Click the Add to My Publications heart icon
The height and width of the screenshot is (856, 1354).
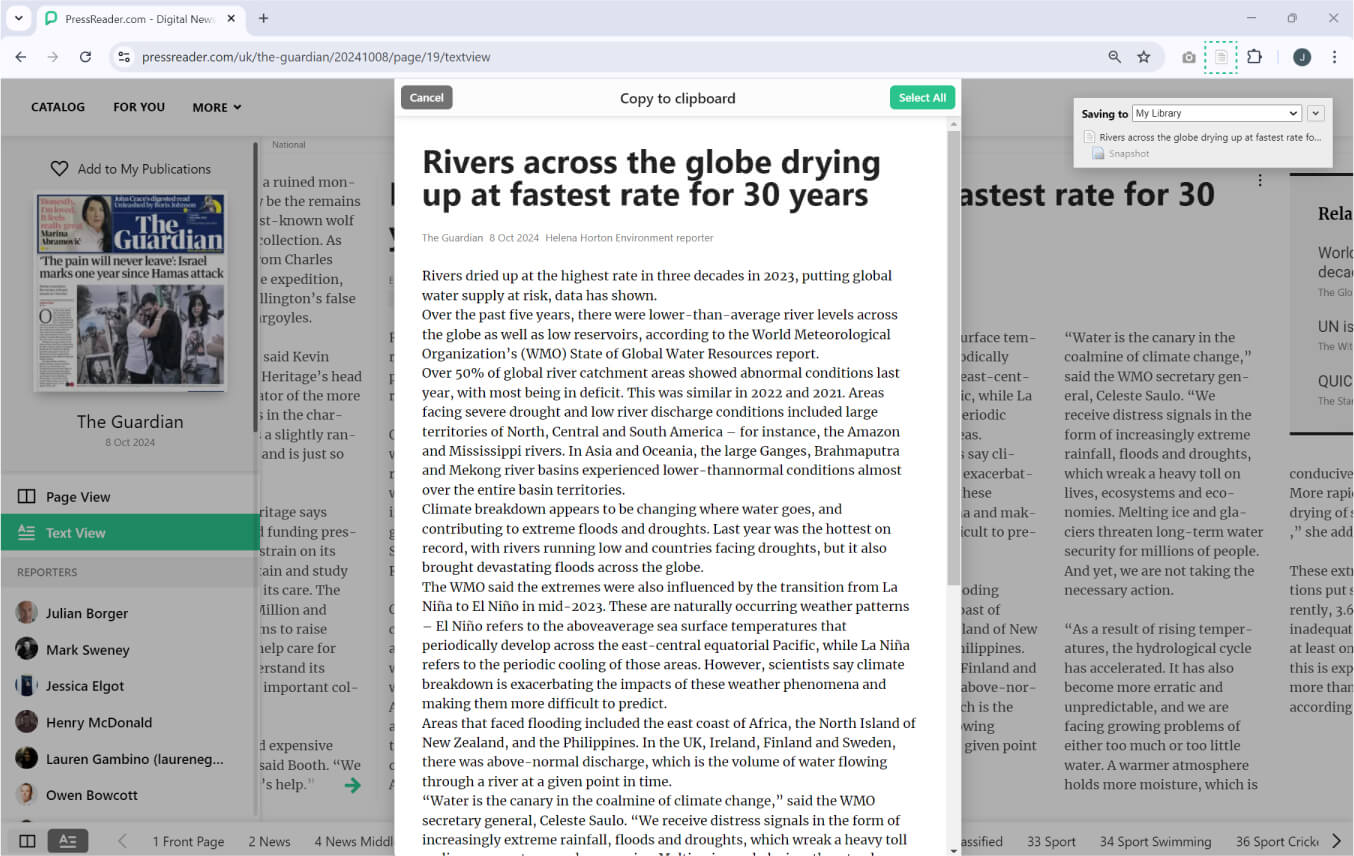[60, 168]
